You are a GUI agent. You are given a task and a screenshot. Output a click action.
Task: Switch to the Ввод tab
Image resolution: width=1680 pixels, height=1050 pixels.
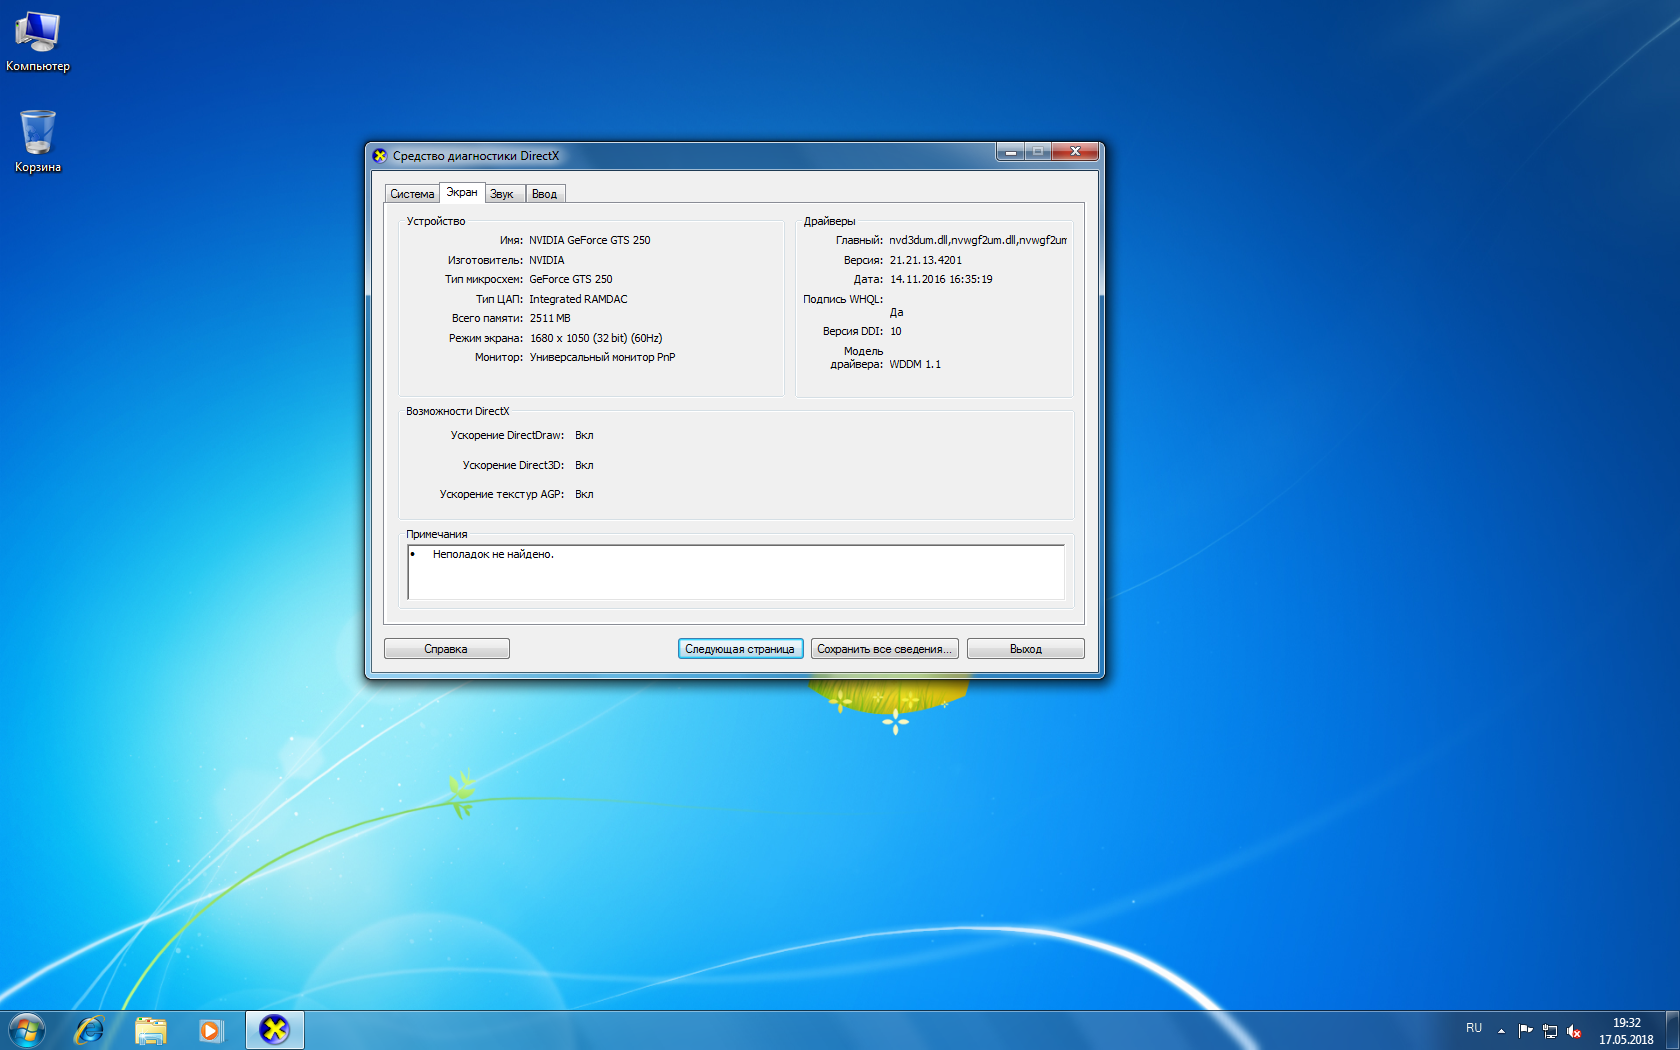click(x=545, y=194)
